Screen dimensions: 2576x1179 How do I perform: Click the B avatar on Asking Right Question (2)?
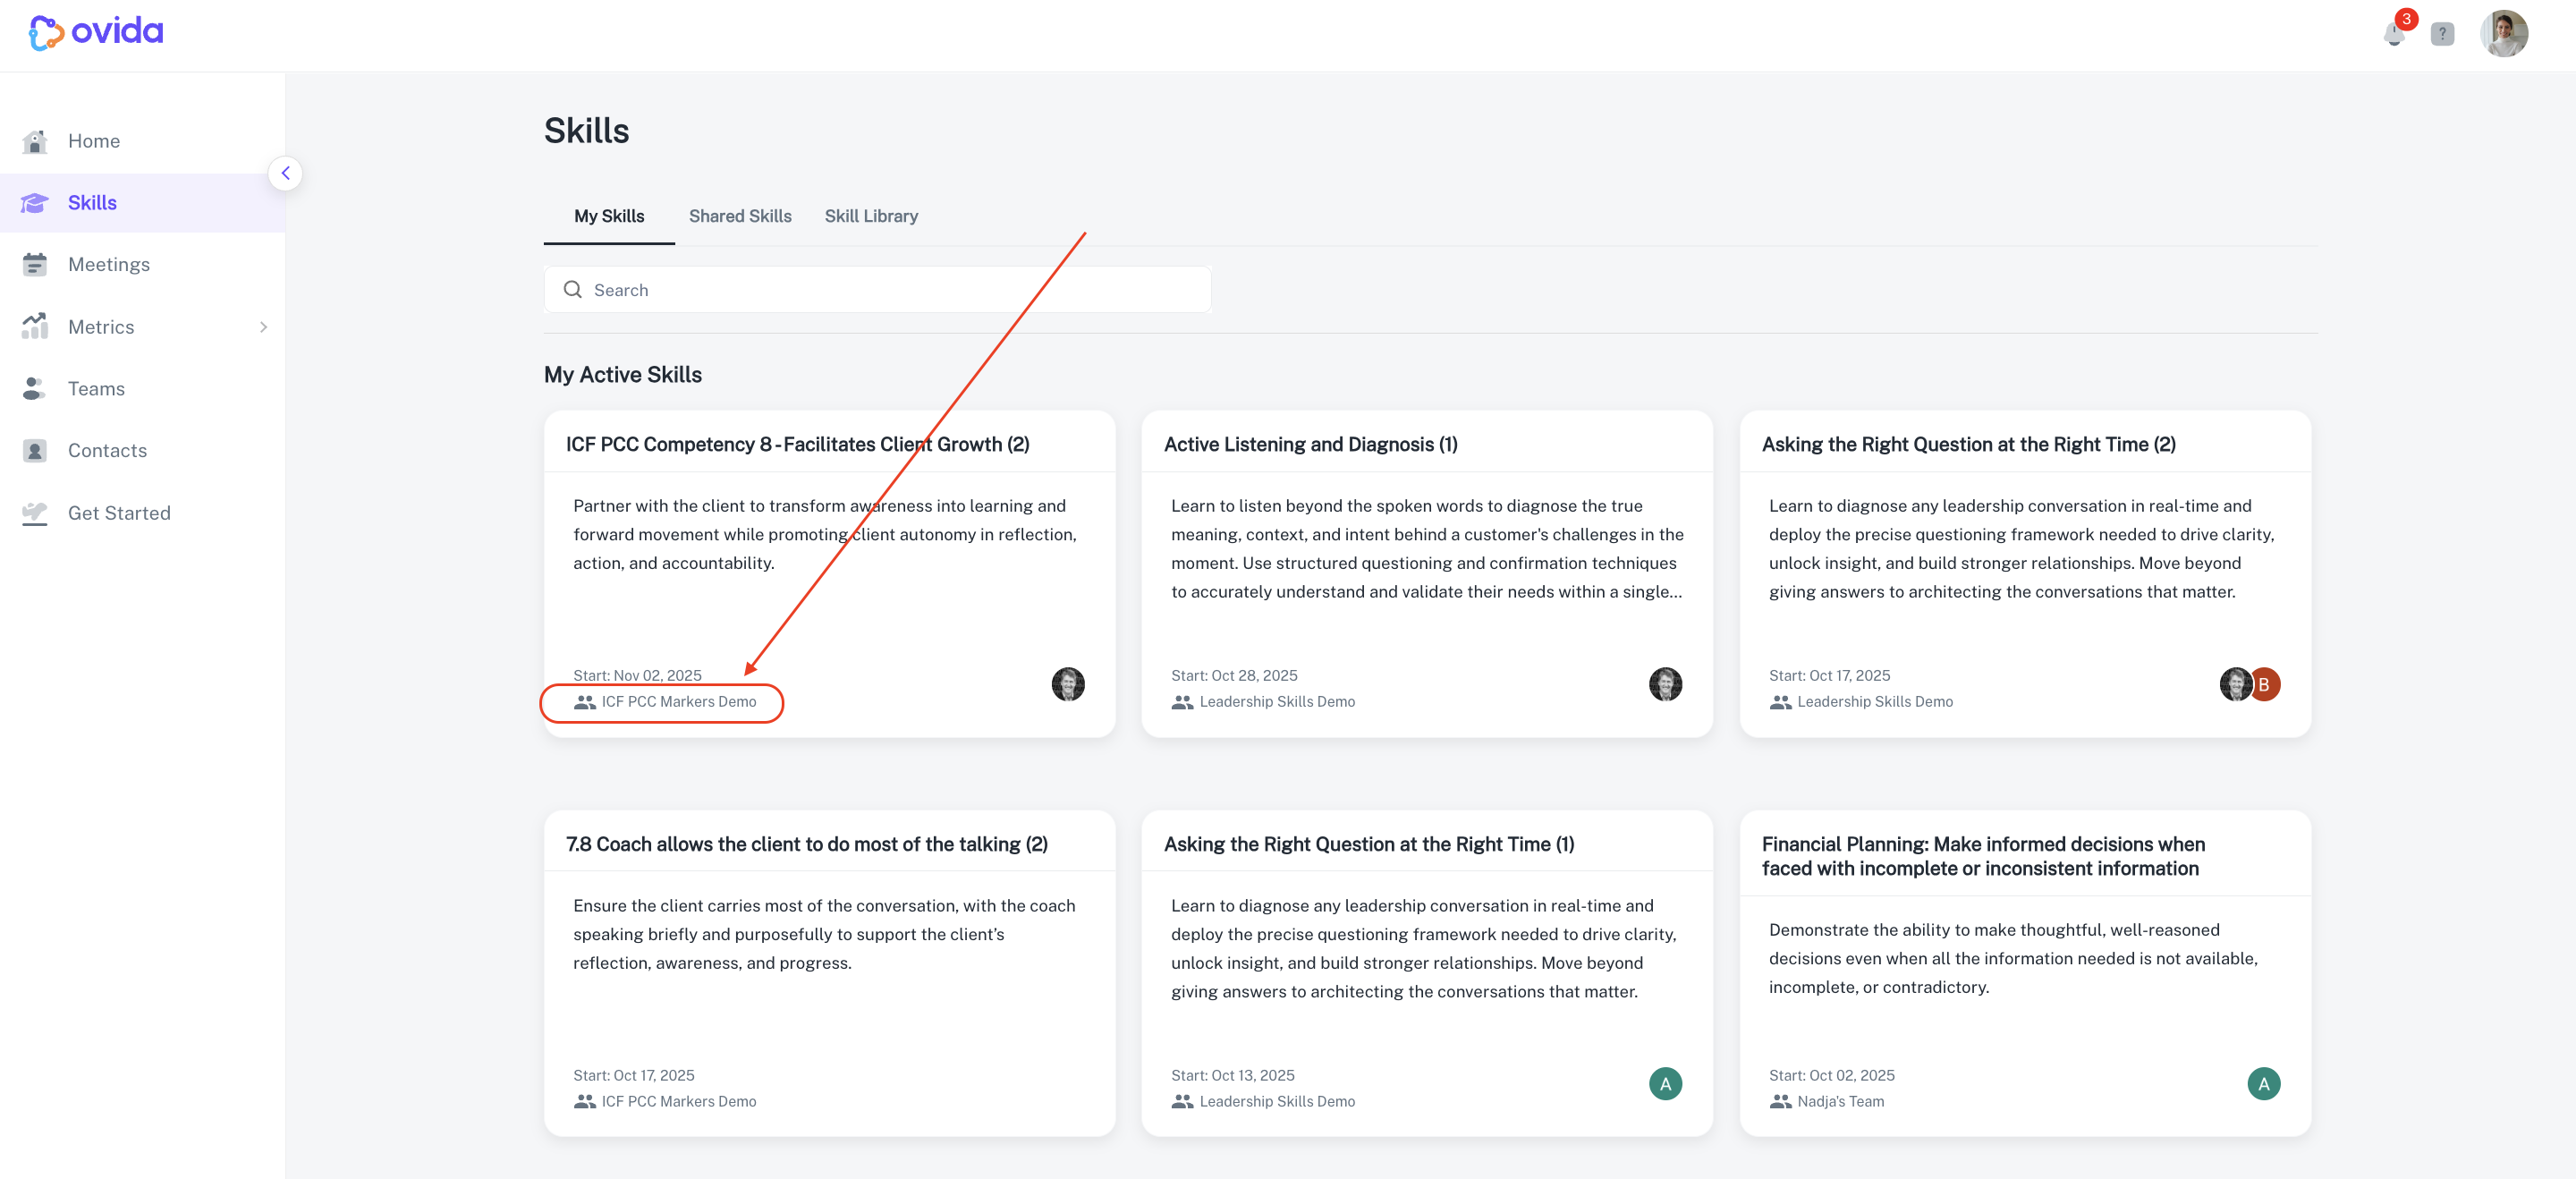pyautogui.click(x=2265, y=684)
